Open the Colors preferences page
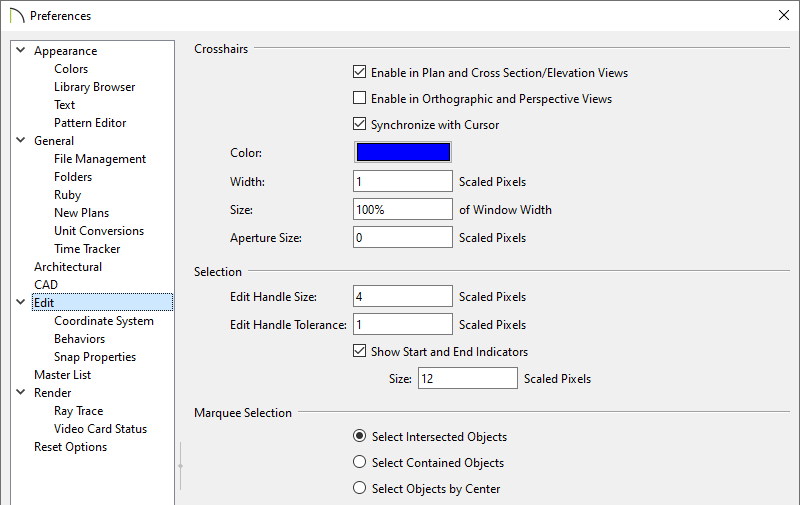The image size is (800, 505). pos(71,69)
